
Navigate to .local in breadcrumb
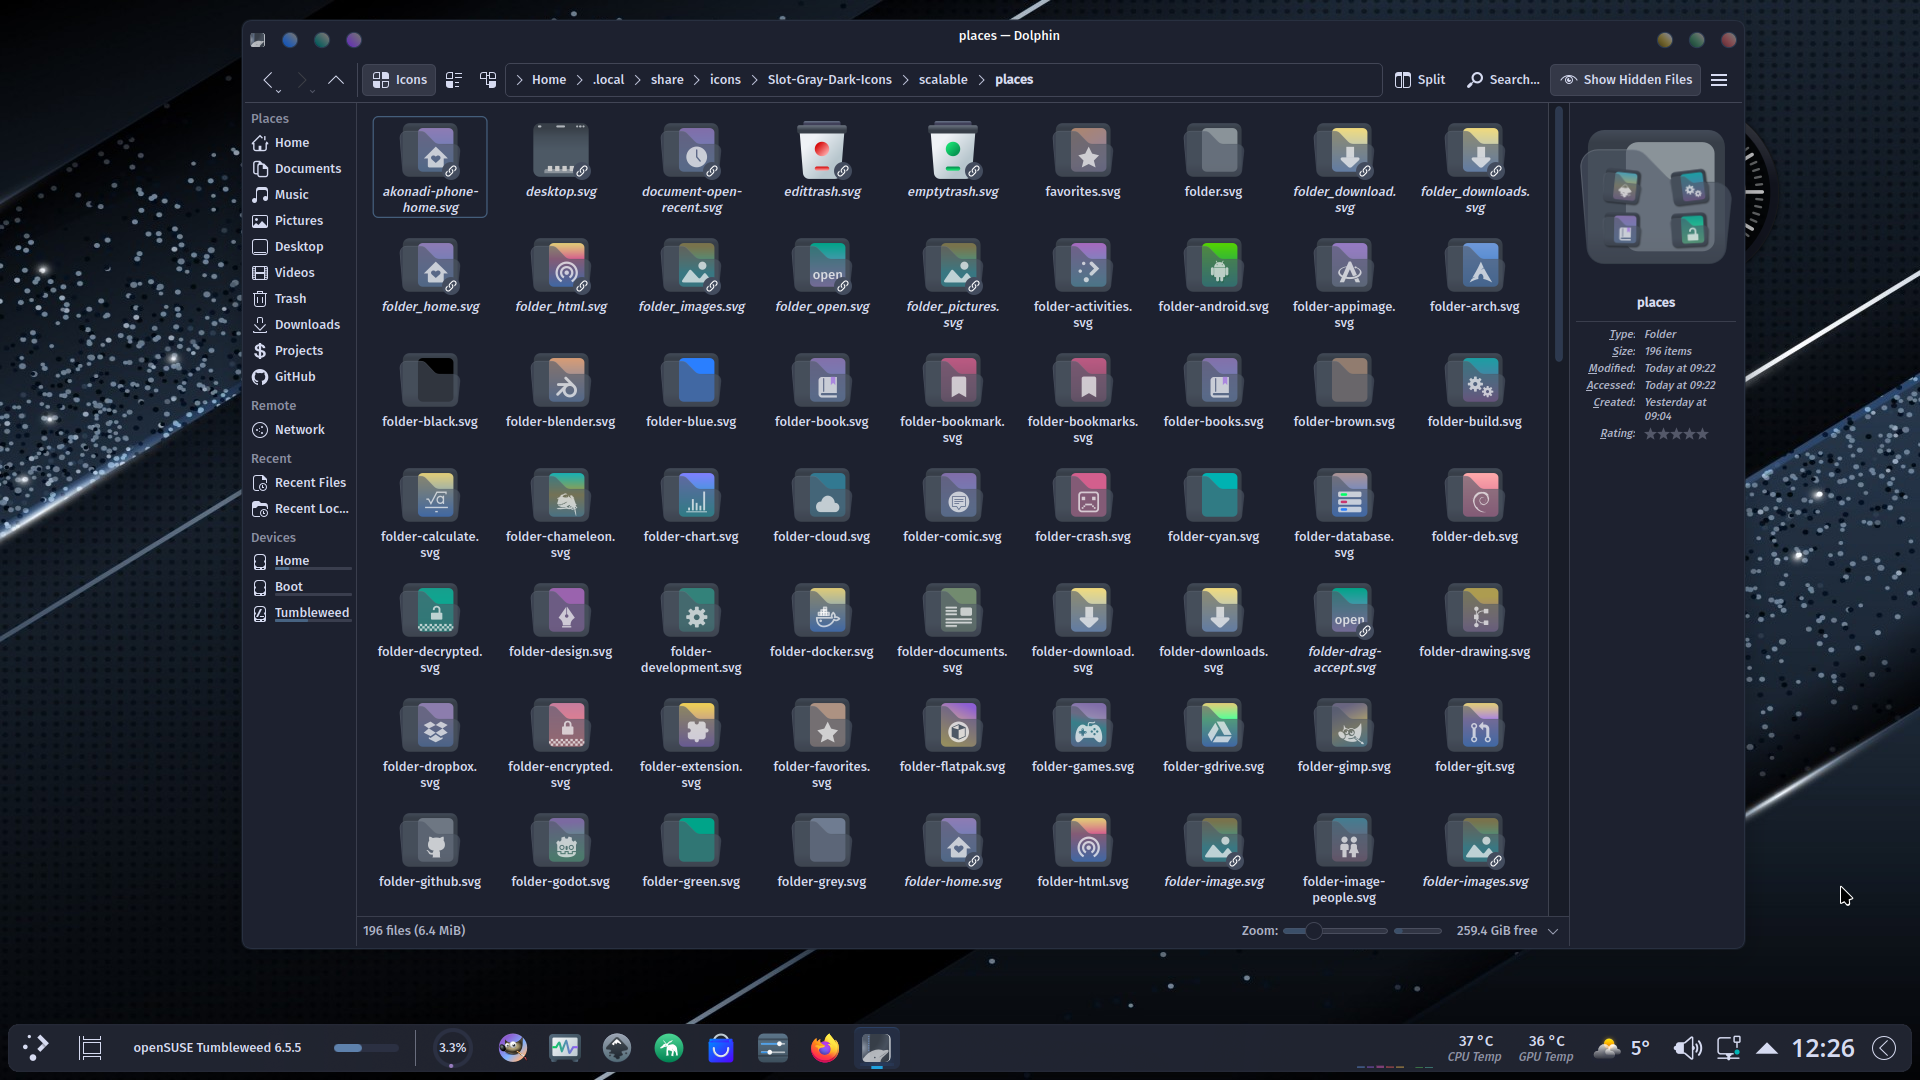(608, 80)
